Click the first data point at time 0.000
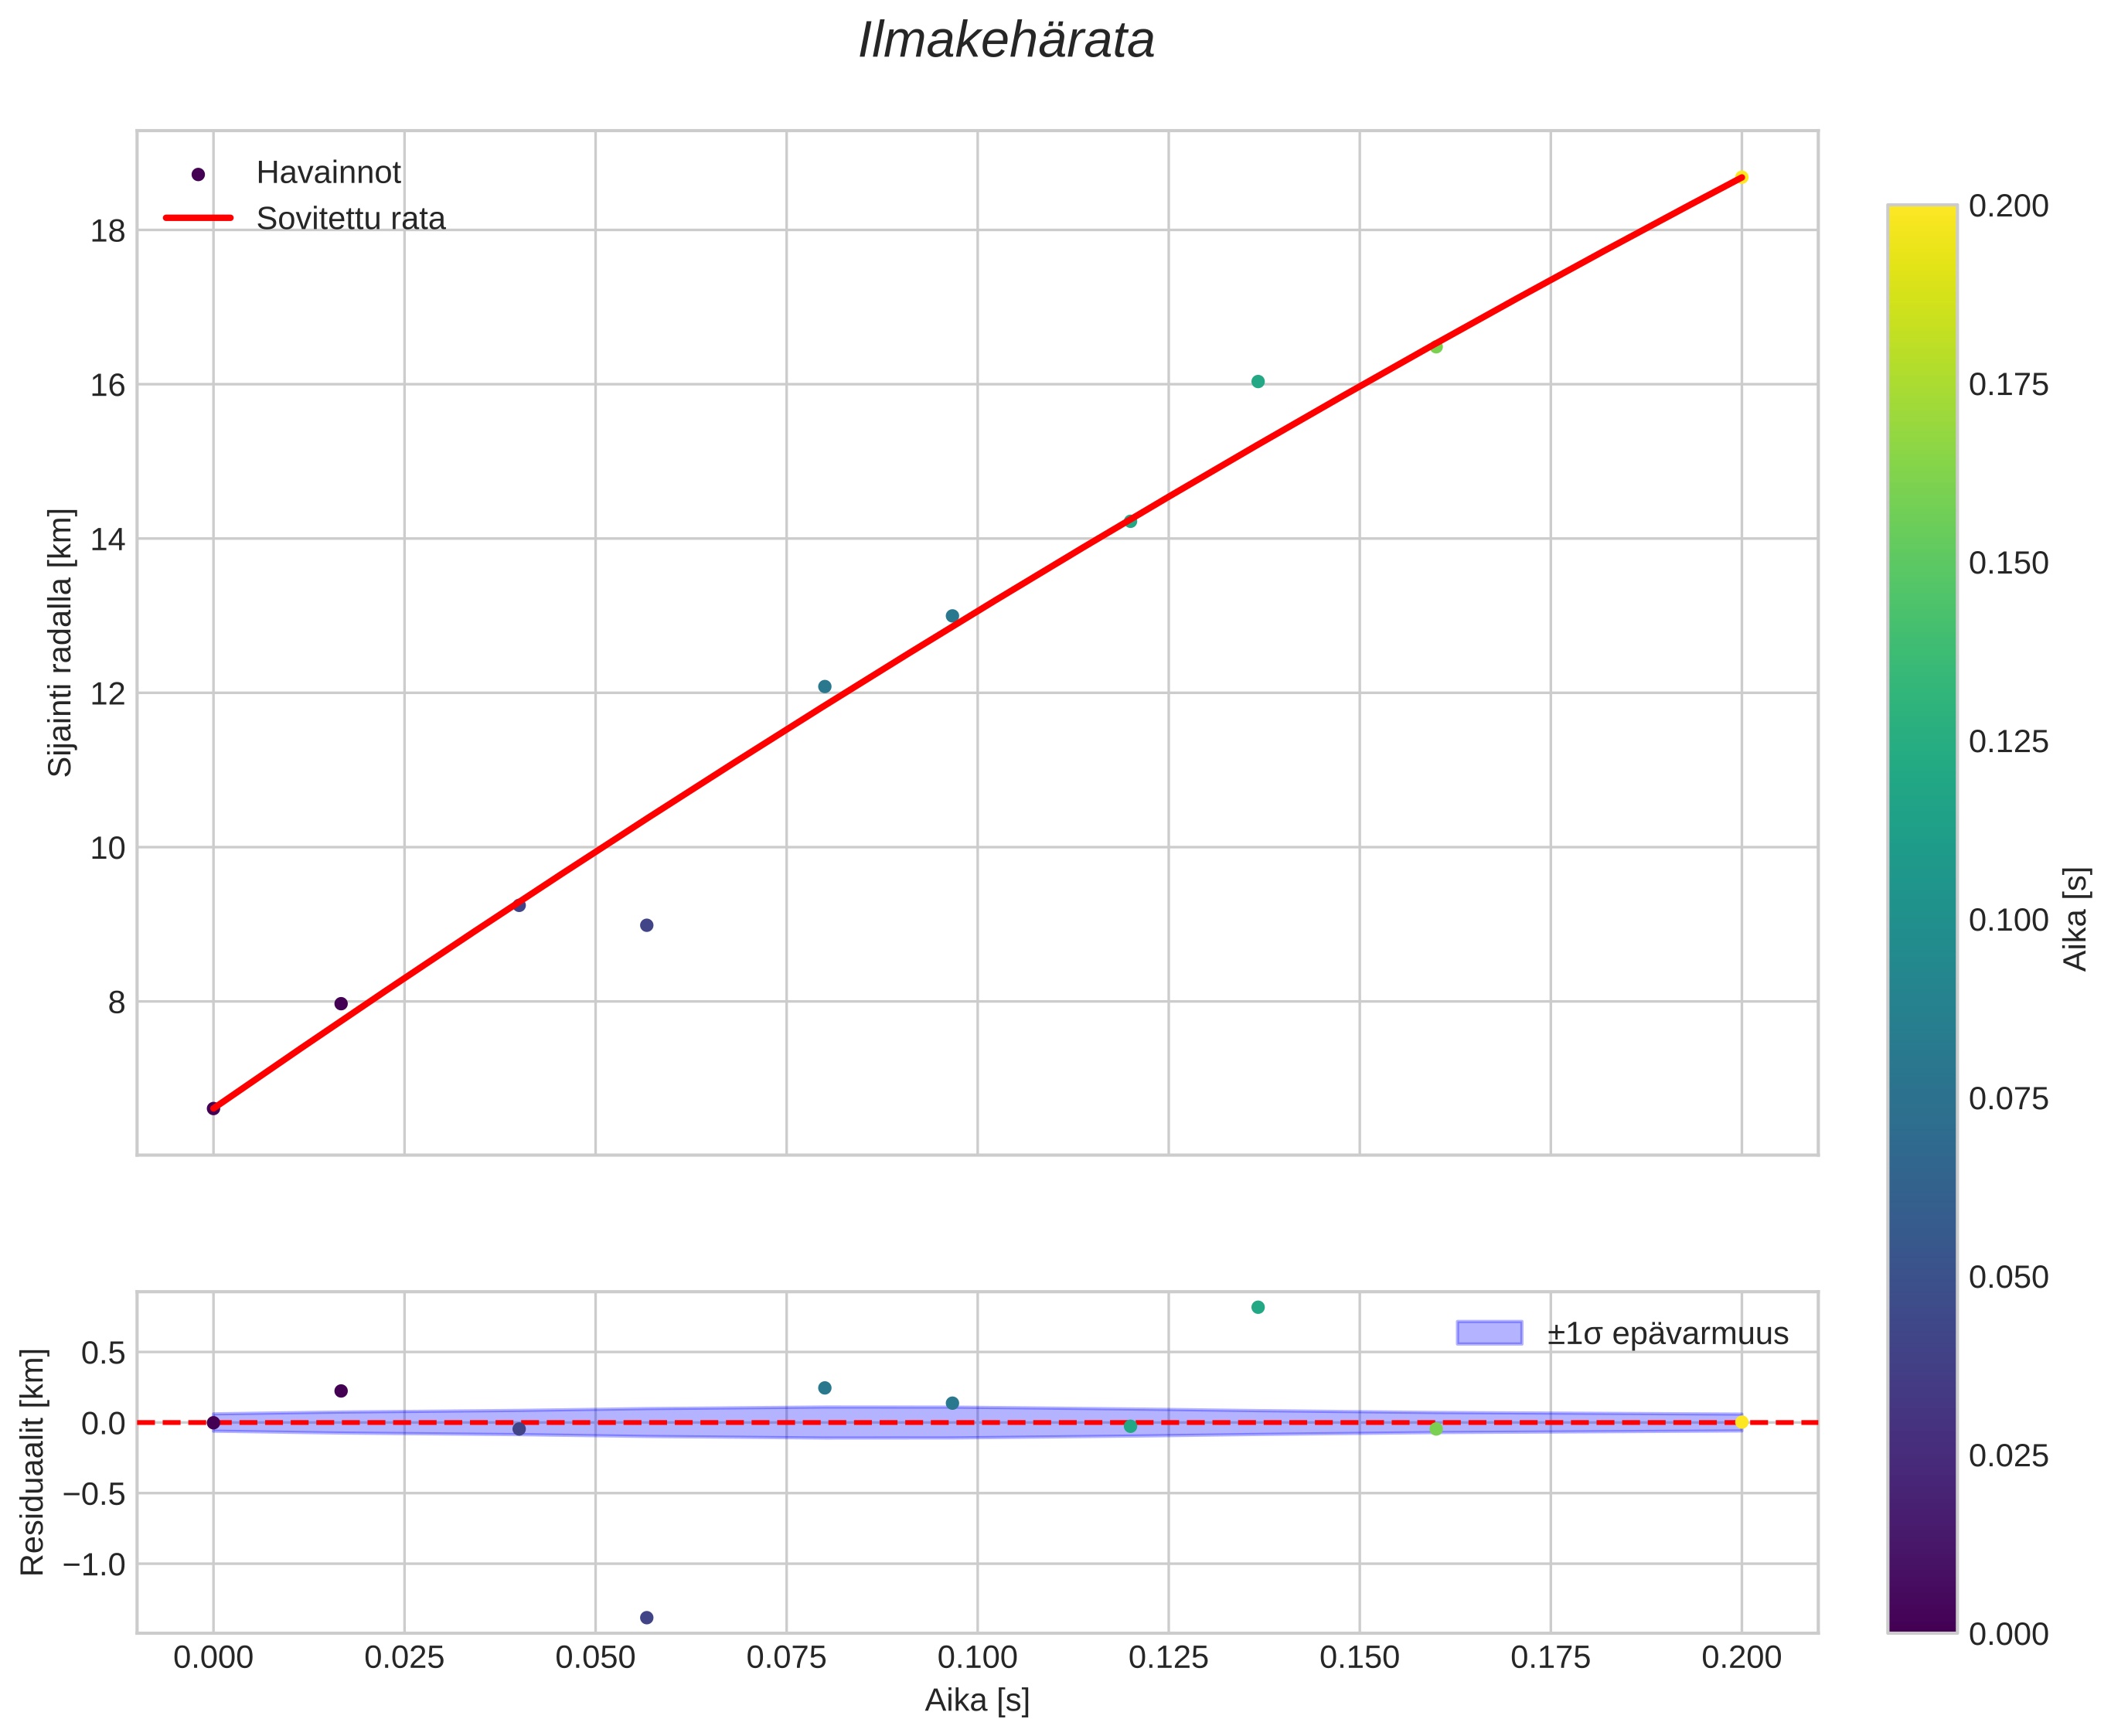2111x1736 pixels. click(x=213, y=1108)
